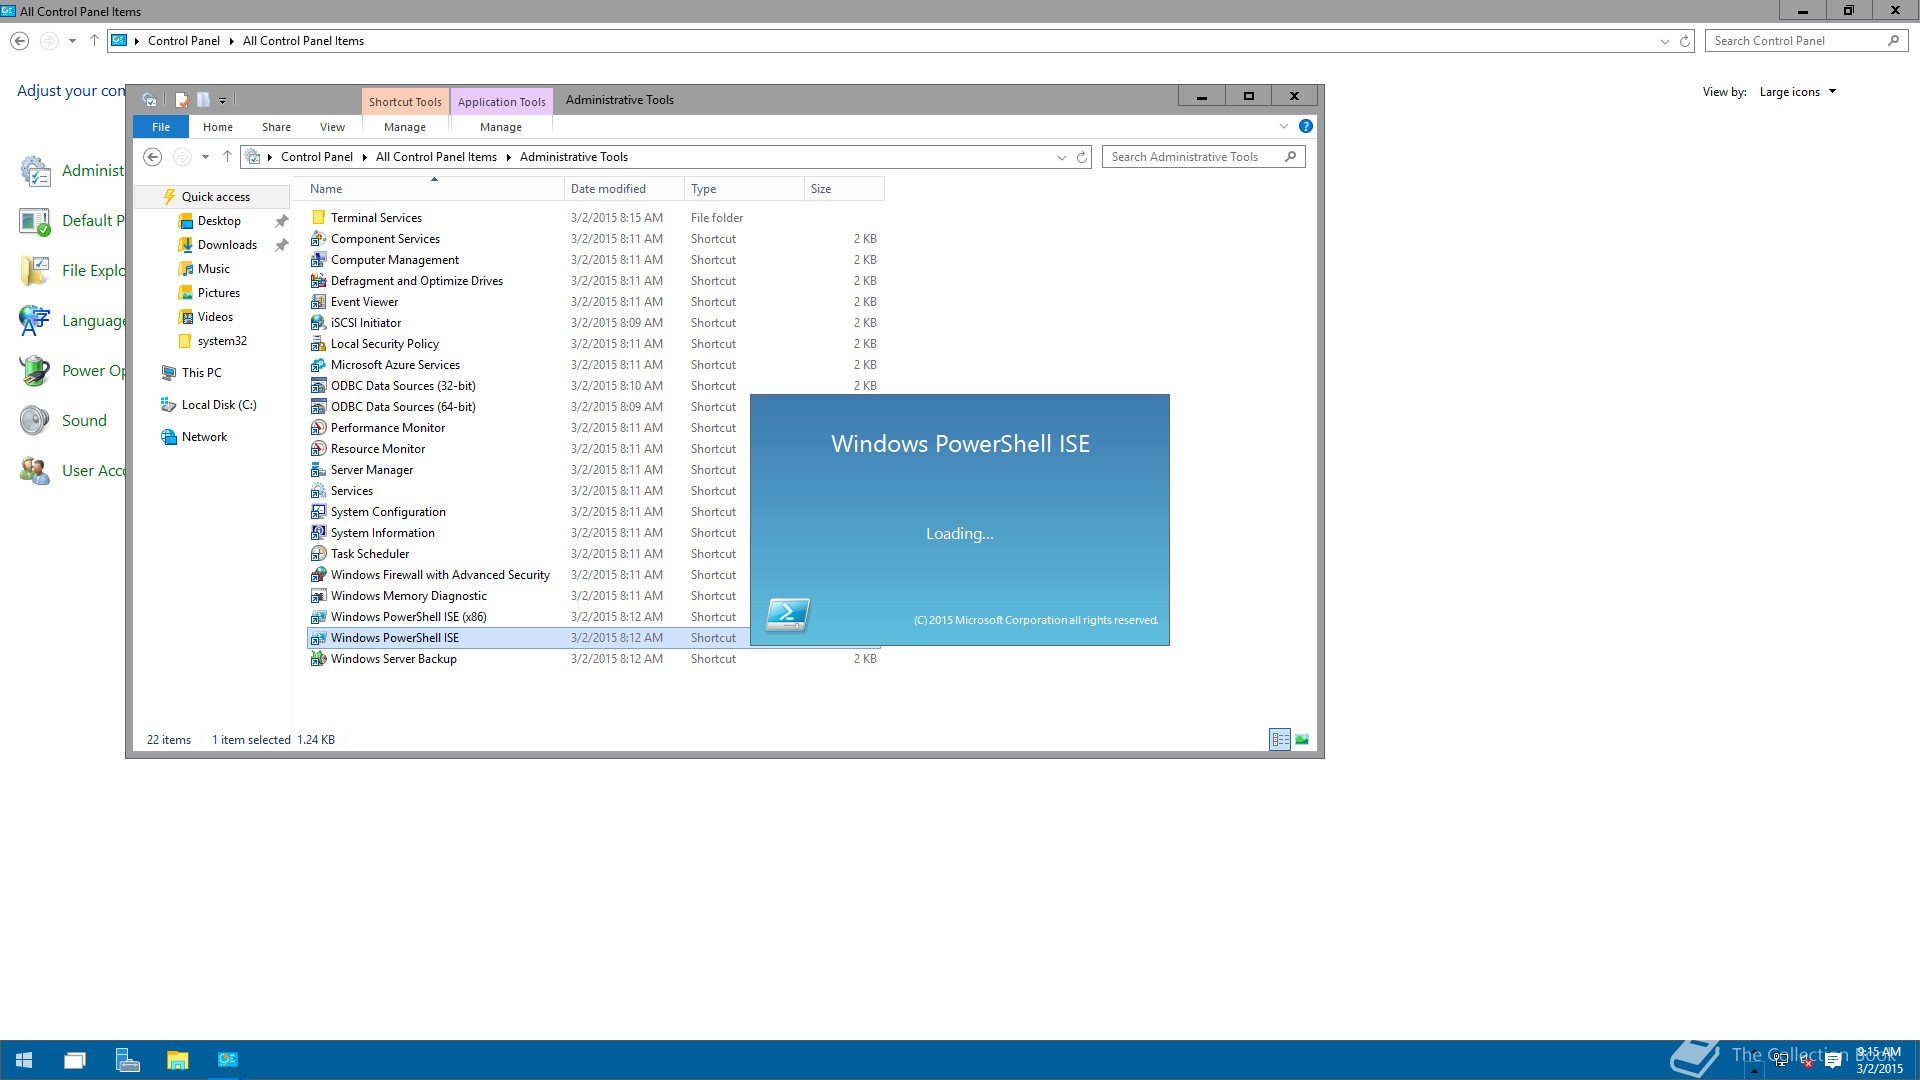
Task: Open Power Options link in Control Panel
Action: (x=93, y=371)
